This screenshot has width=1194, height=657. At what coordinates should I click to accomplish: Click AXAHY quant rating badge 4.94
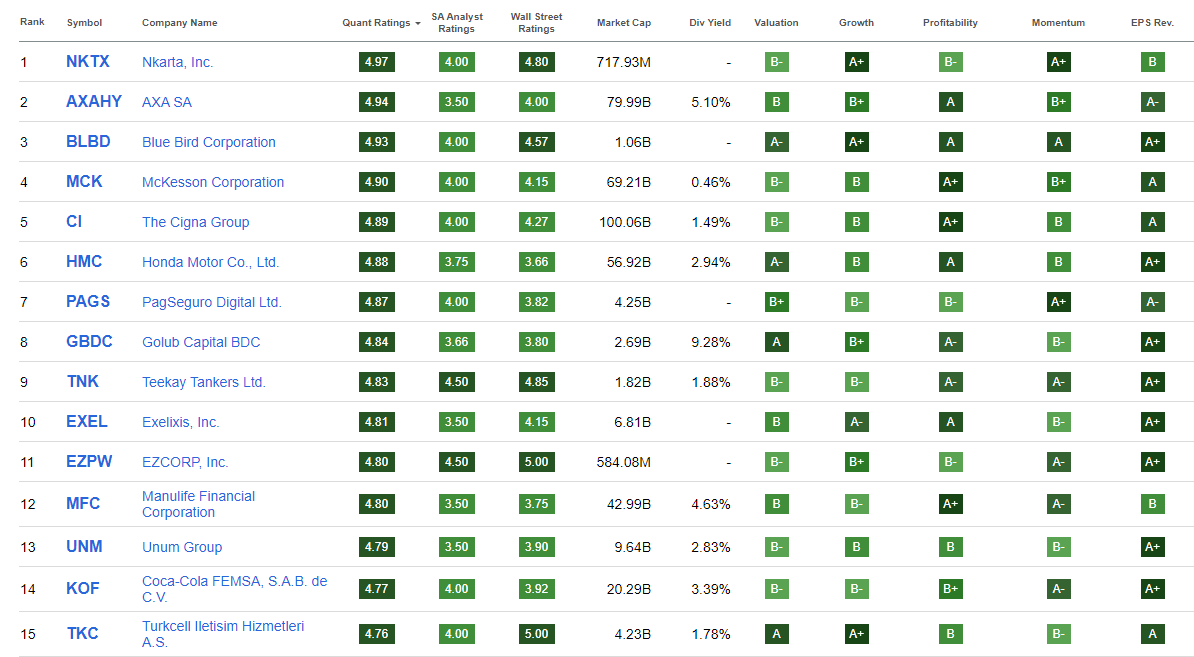coord(377,102)
